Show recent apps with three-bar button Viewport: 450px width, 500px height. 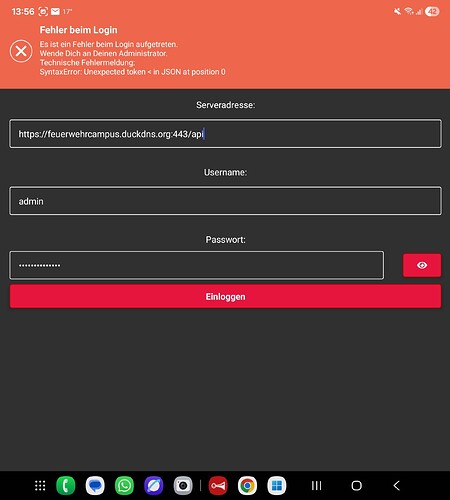point(316,486)
